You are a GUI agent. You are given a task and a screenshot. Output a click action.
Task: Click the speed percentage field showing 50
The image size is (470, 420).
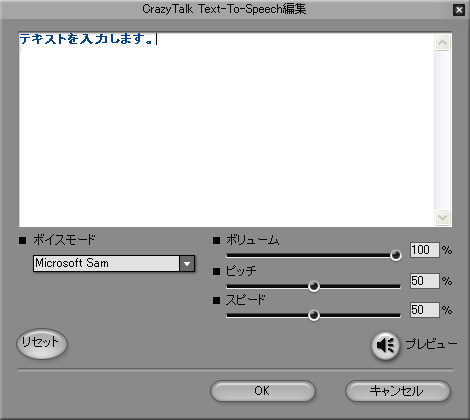pos(425,310)
